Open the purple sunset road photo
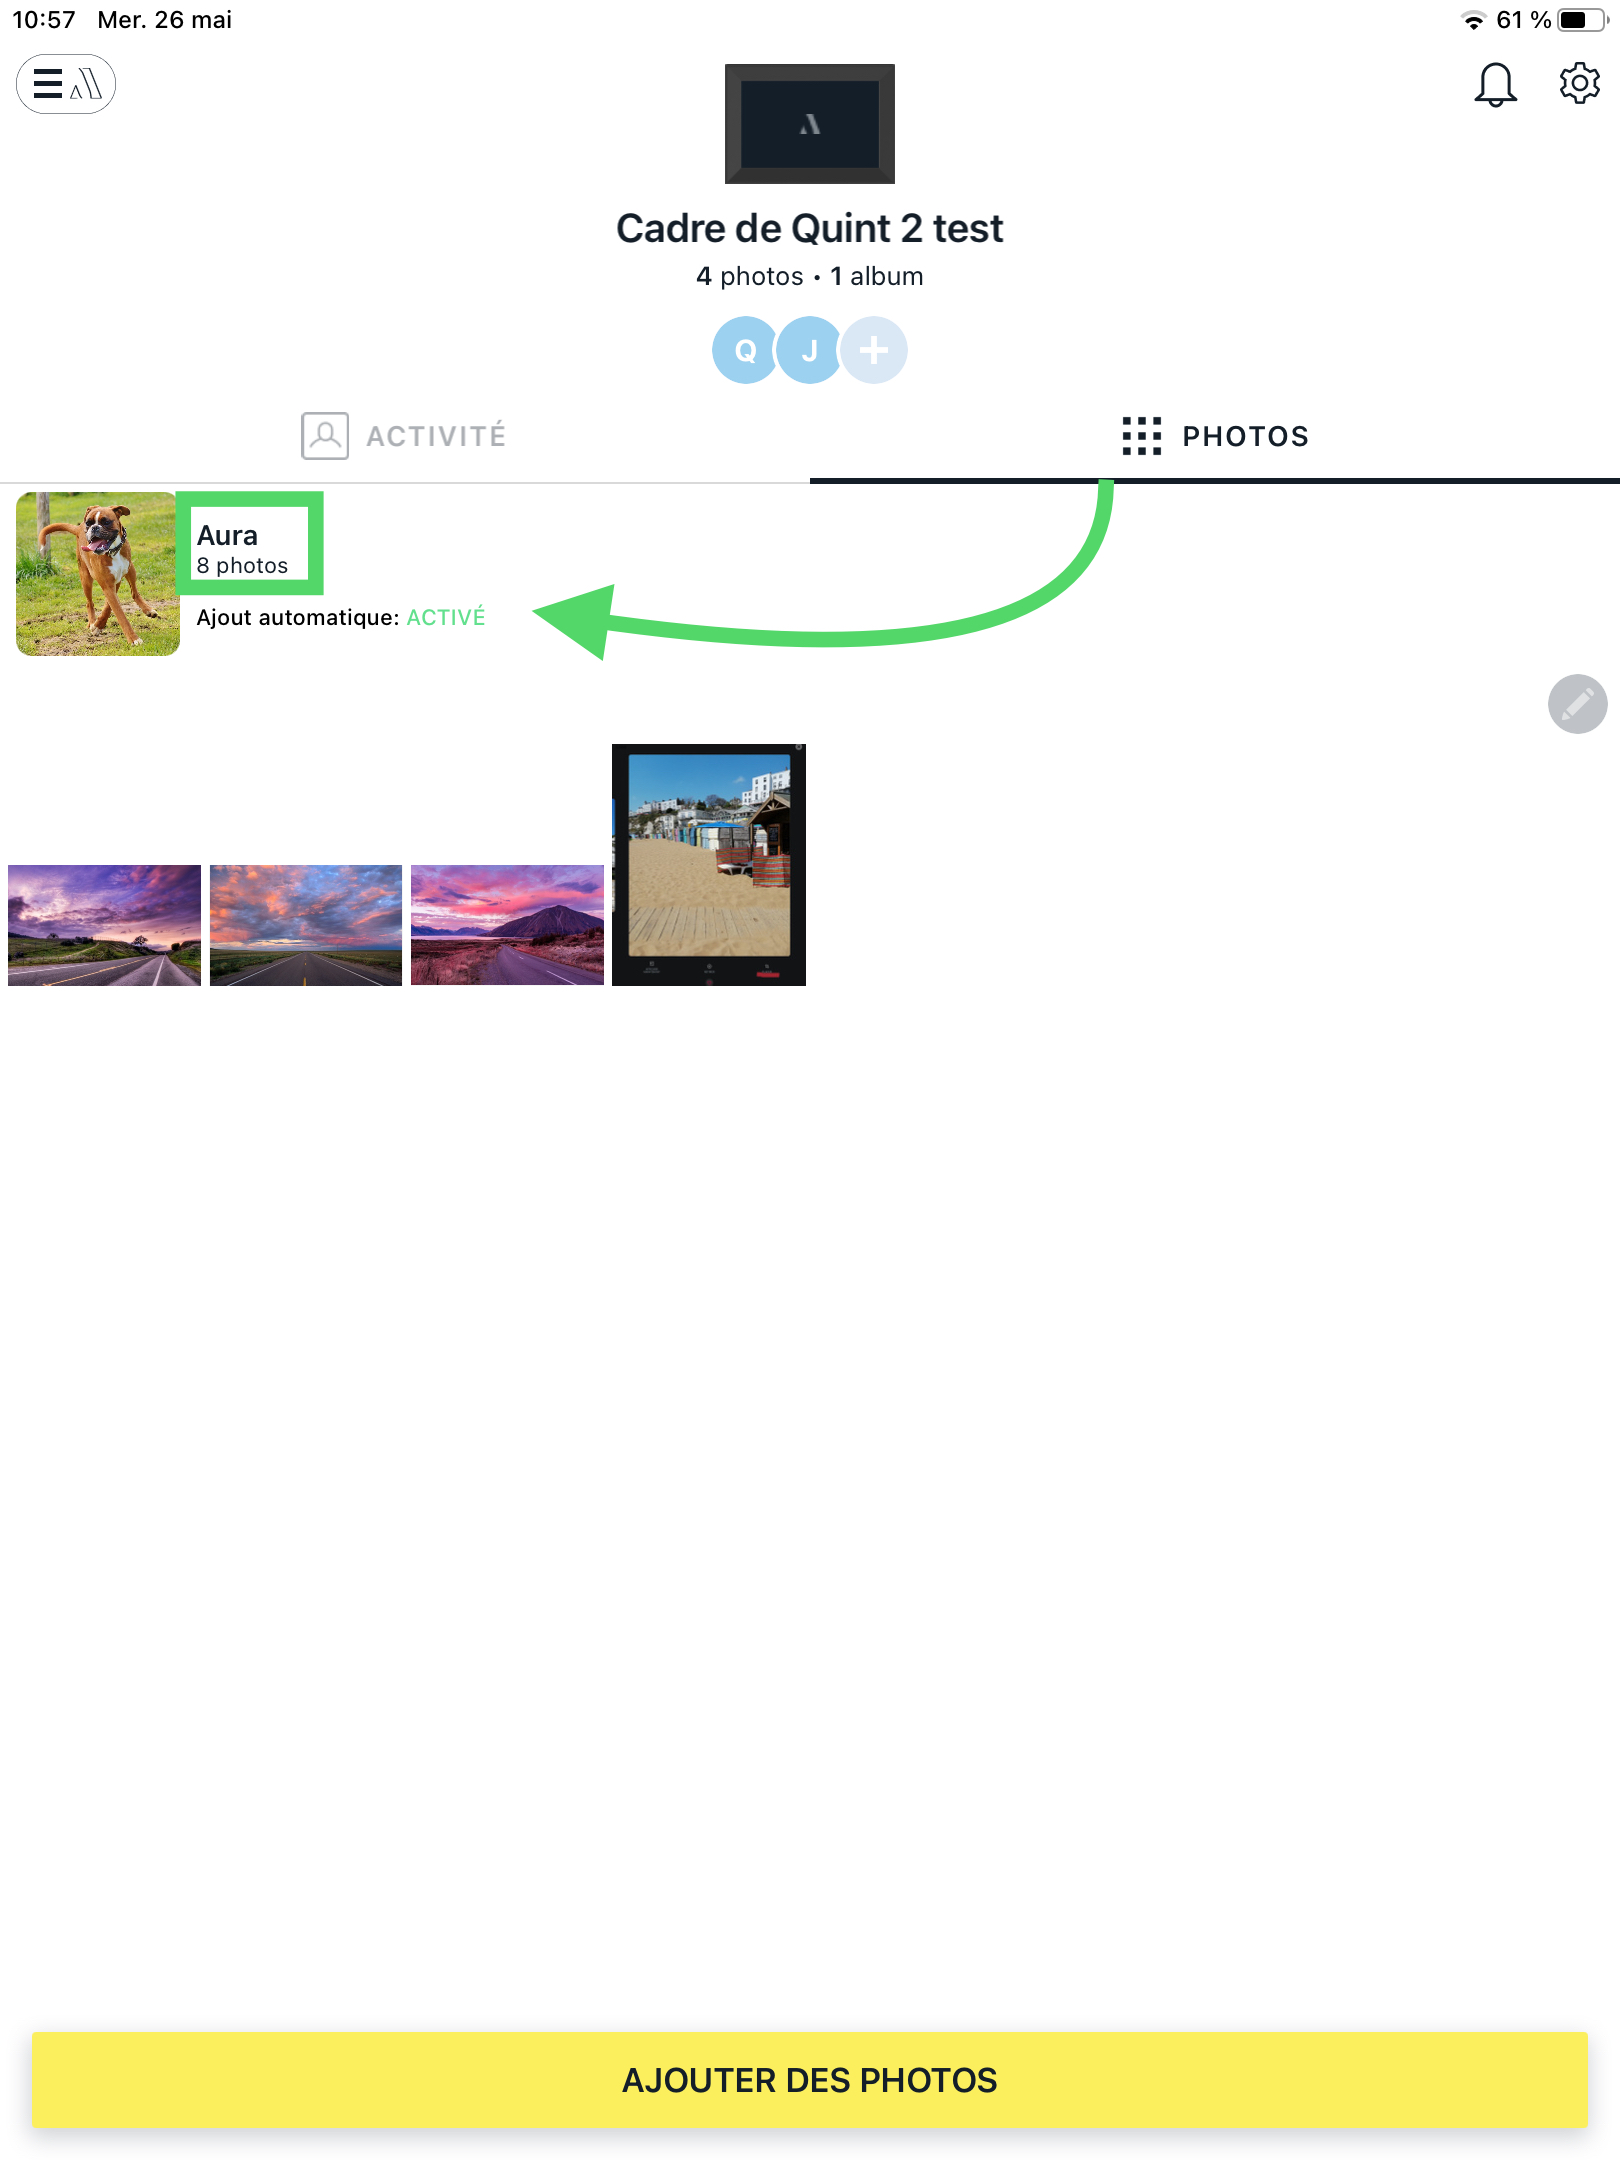The width and height of the screenshot is (1620, 2160). 104,925
